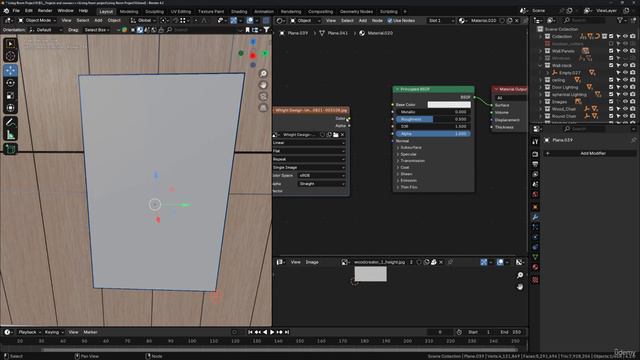The width and height of the screenshot is (640, 360).
Task: Toggle perspective/orthographic grid gizmo
Action: (x=263, y=108)
